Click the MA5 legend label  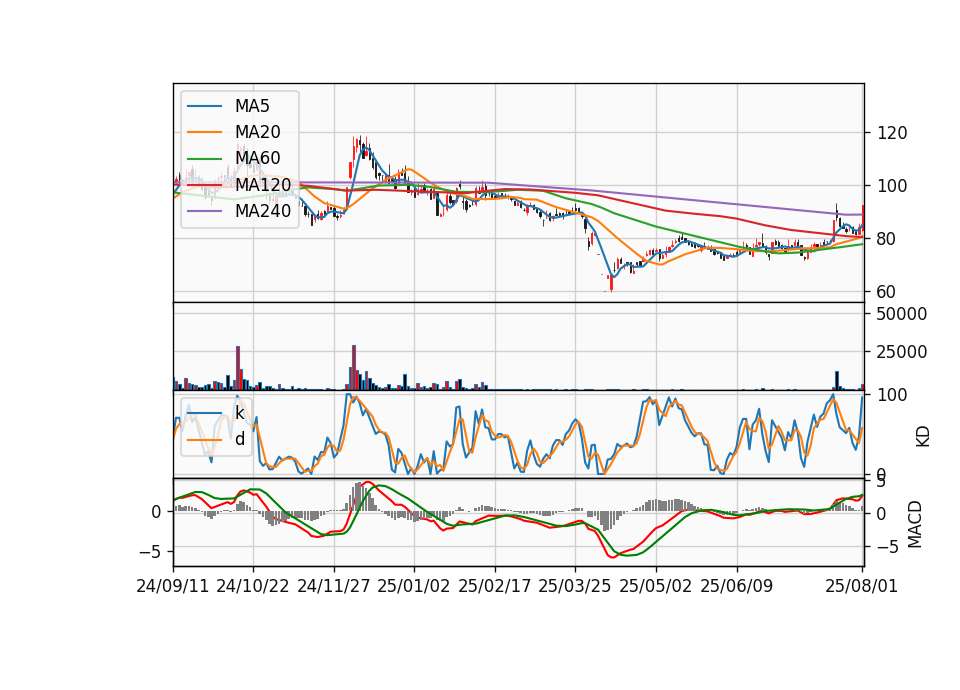tap(252, 106)
